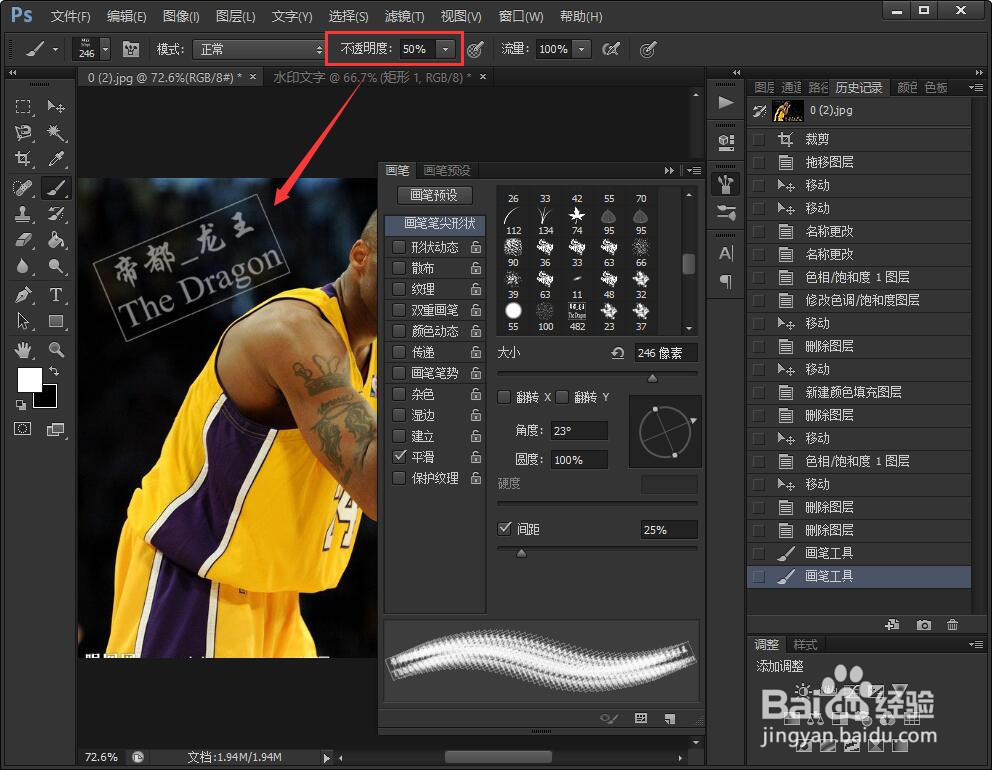Select the 裁剪 history state
This screenshot has height=770, width=992.
(859, 139)
